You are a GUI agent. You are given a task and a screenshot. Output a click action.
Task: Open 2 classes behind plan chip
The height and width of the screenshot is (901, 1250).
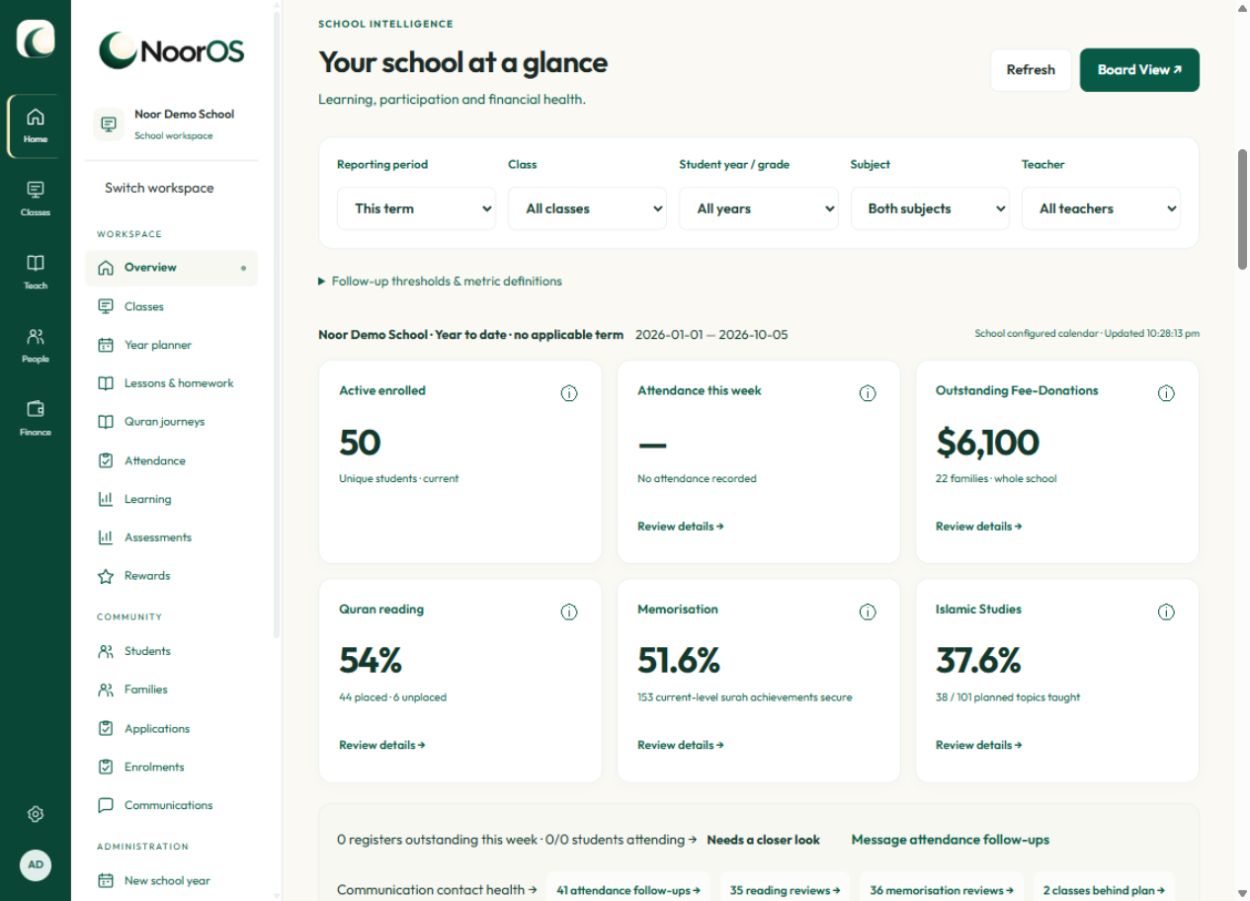1103,890
